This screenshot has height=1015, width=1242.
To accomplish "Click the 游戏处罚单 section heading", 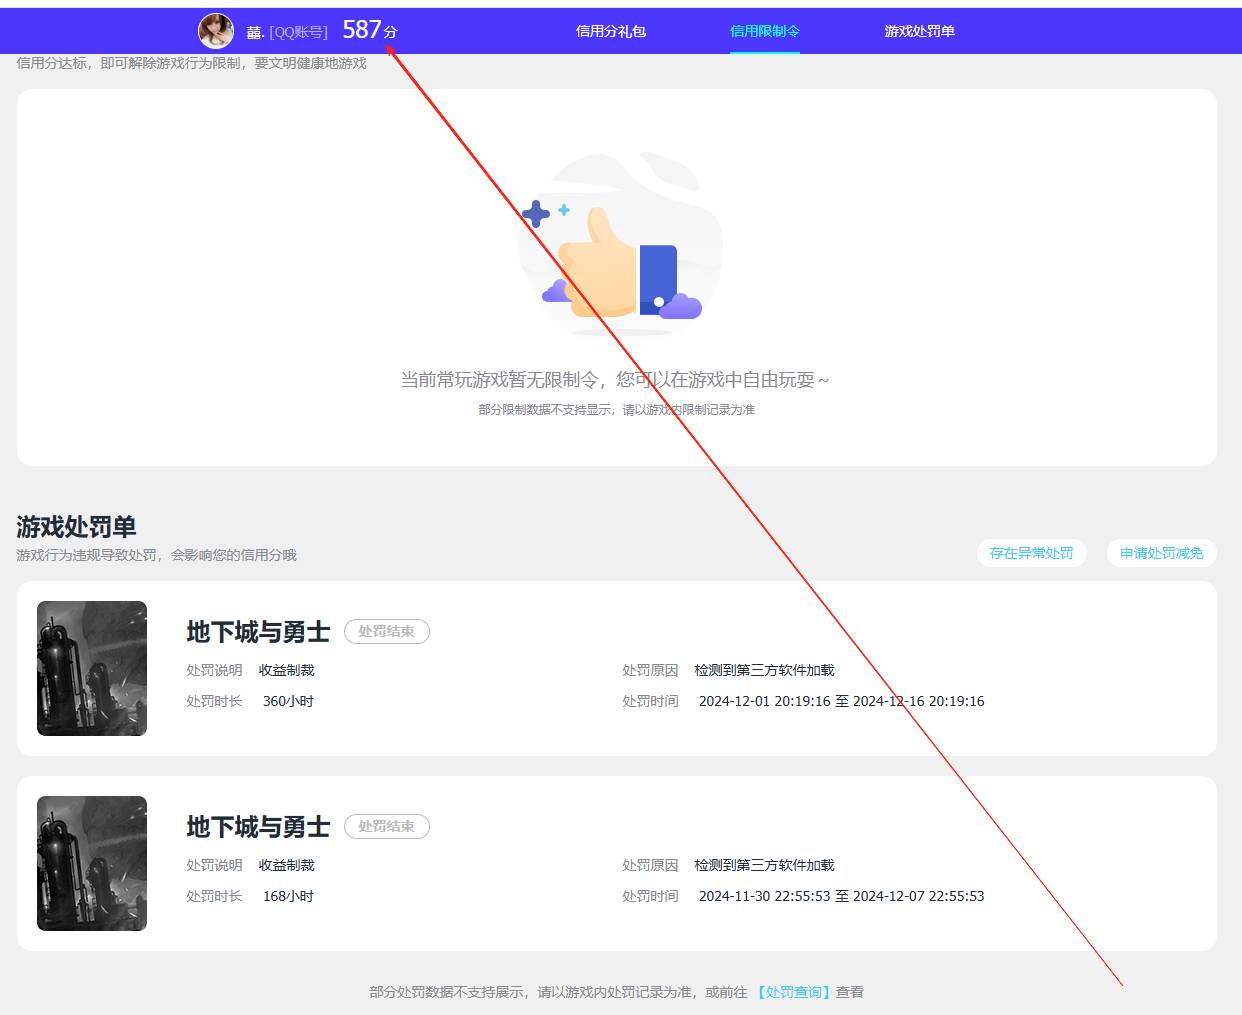I will [76, 526].
